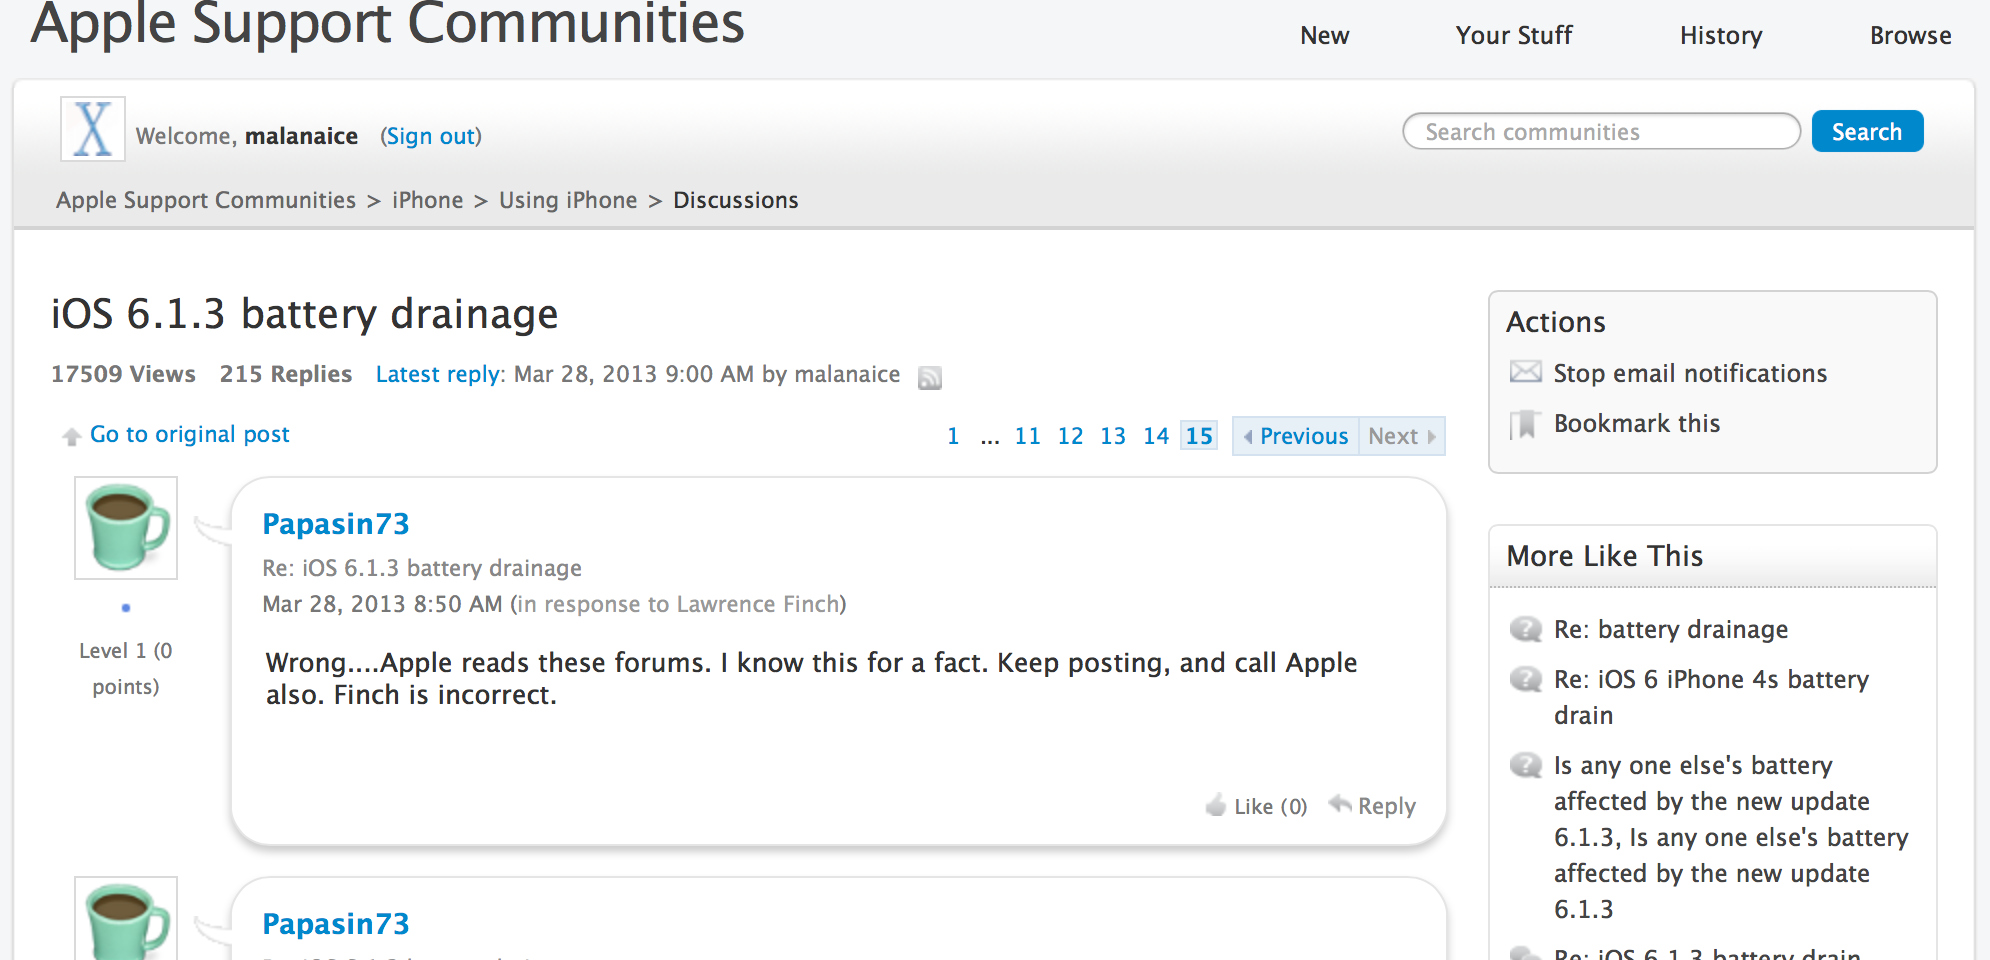The width and height of the screenshot is (1990, 960).
Task: Click the envelope email notifications icon
Action: 1525,372
